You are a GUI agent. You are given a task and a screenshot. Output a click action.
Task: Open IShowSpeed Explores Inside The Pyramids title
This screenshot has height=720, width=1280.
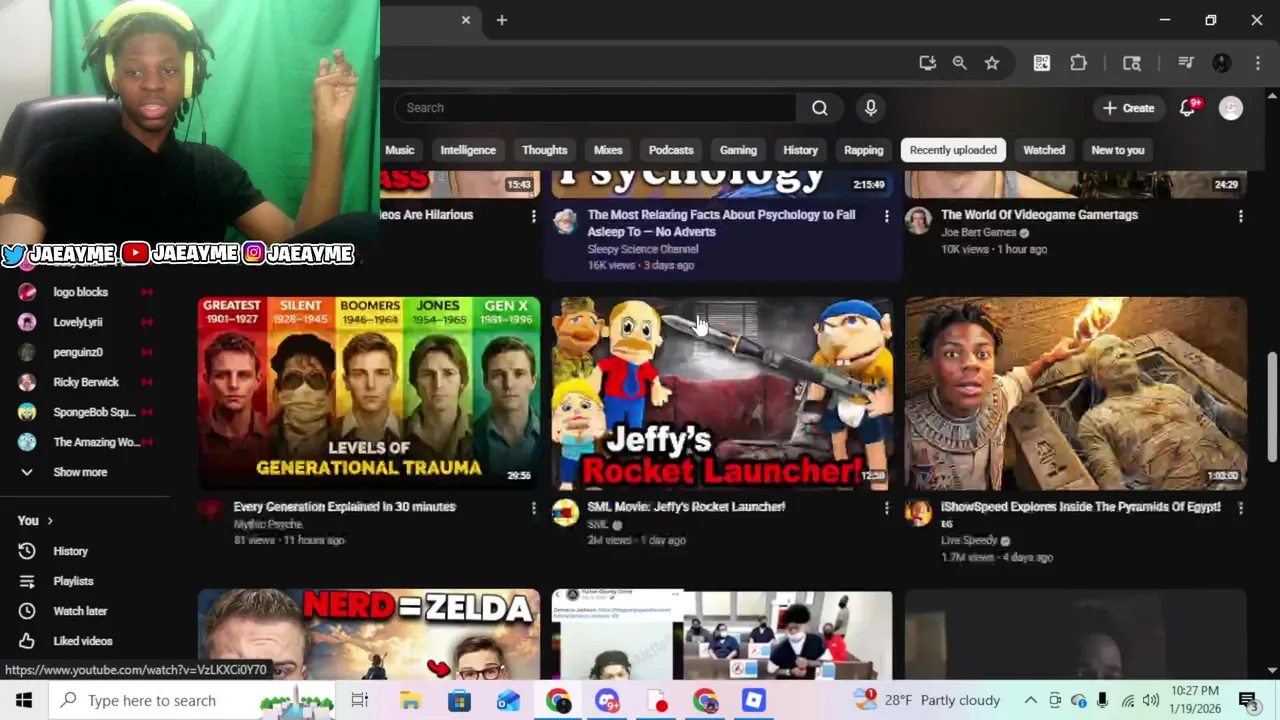pos(1081,507)
